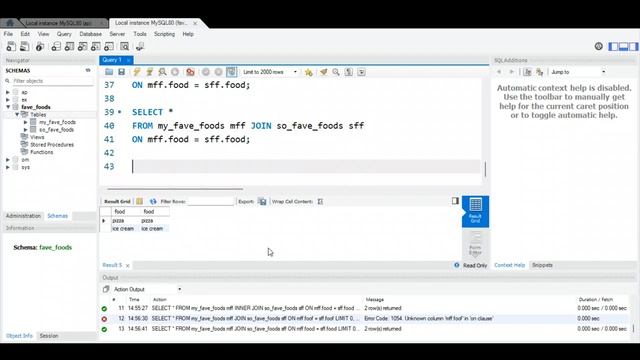This screenshot has height=360, width=640.
Task: Click the Filter Rows input field
Action: (211, 202)
